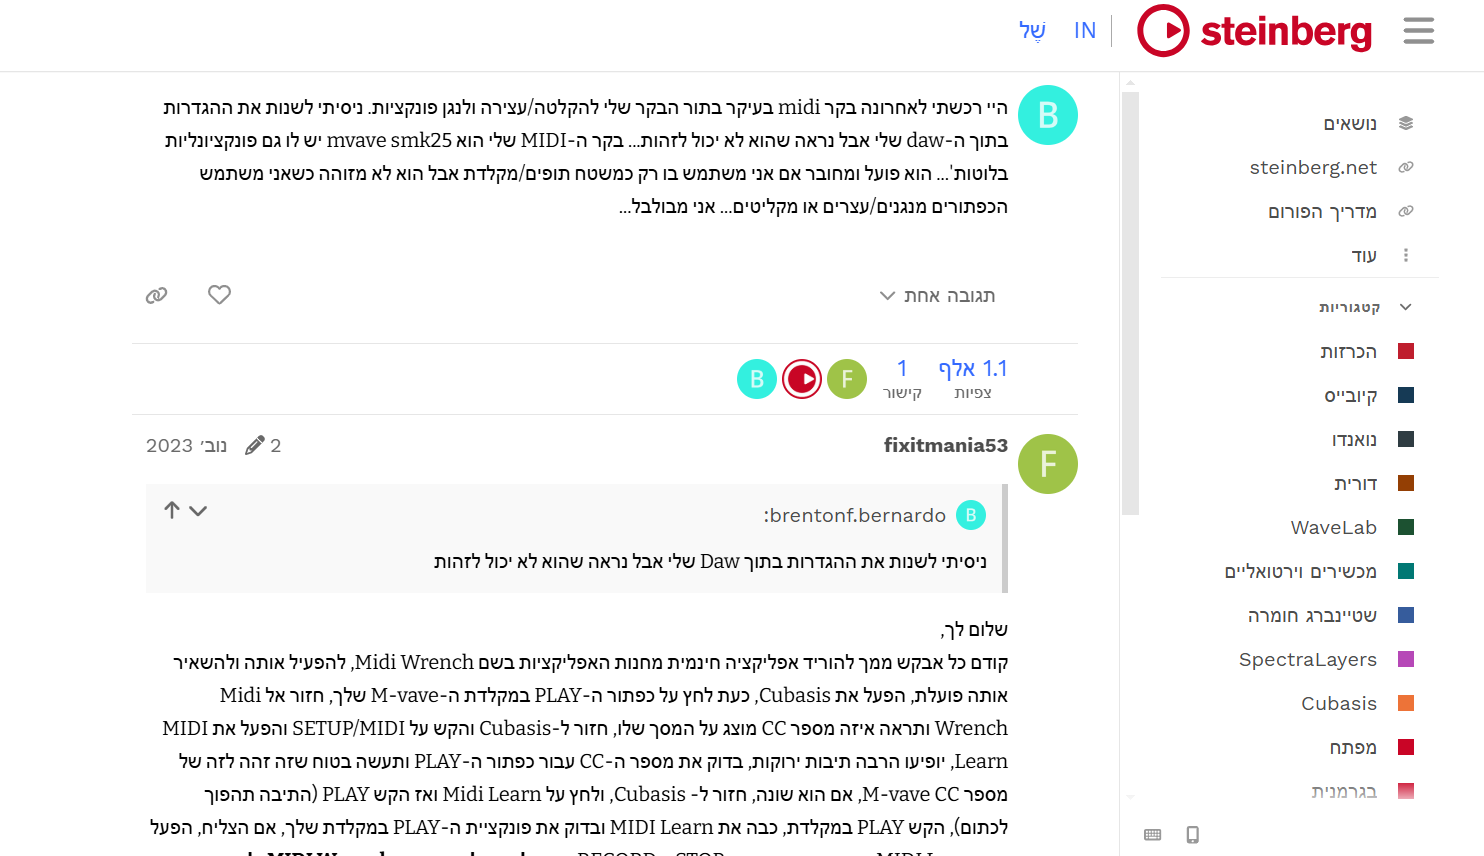1484x856 pixels.
Task: Click the keyboard shortcuts icon in sidebar footer
Action: click(1153, 835)
